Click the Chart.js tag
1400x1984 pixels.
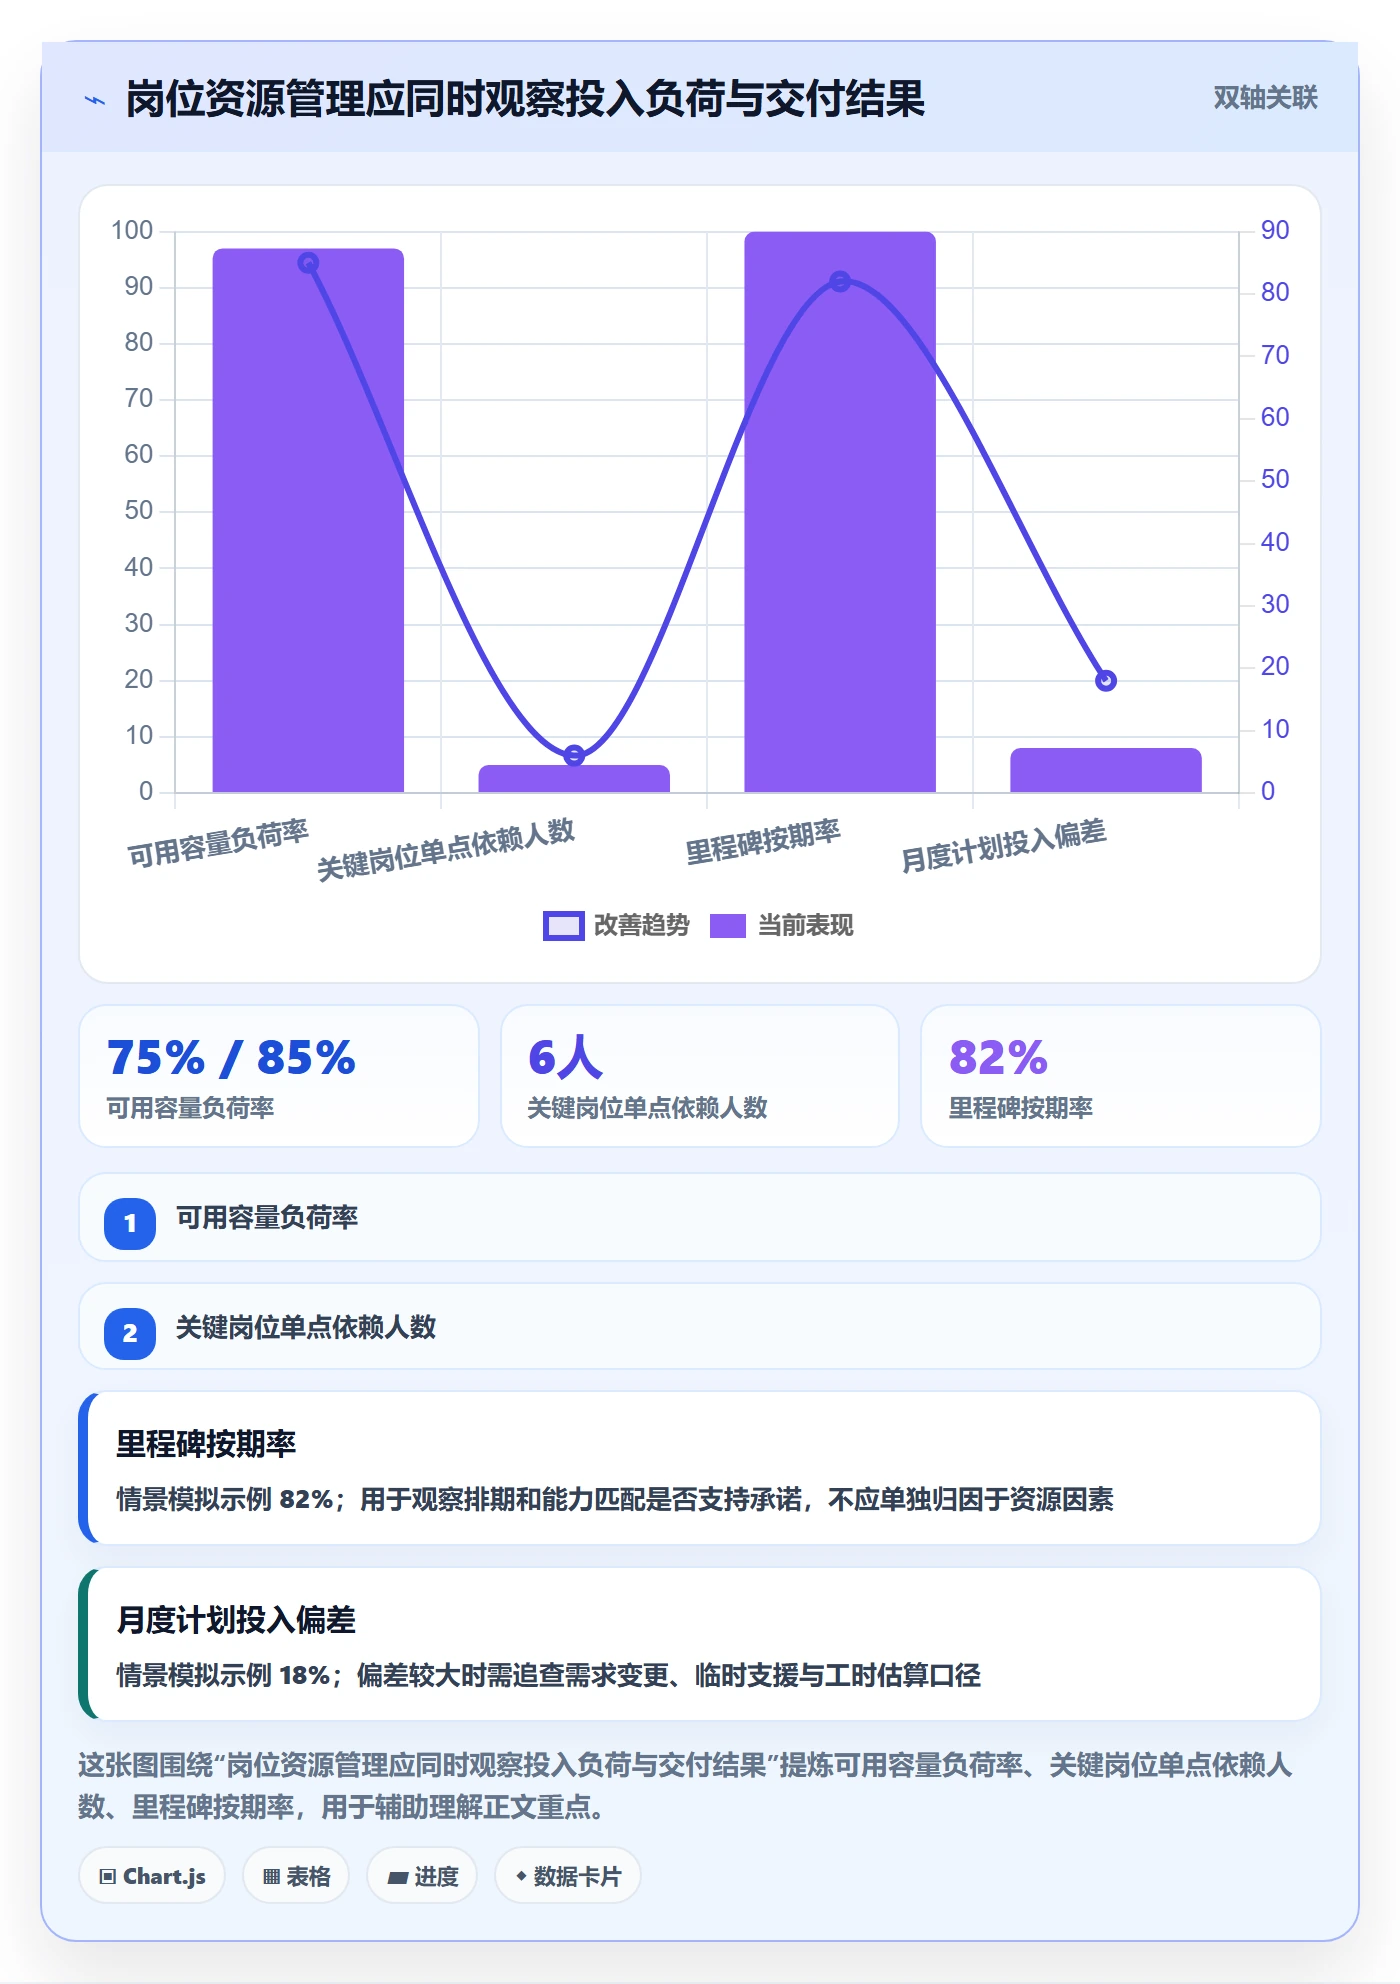click(x=152, y=1876)
